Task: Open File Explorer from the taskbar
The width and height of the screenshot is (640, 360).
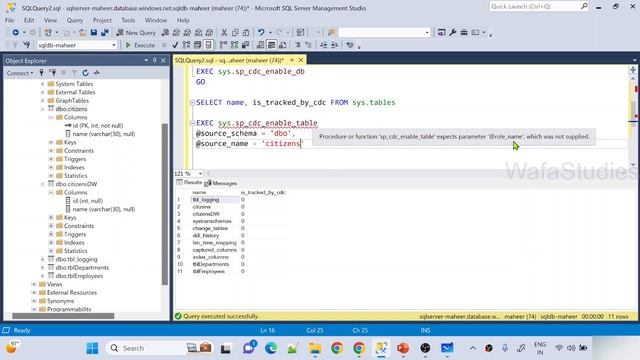Action: [x=315, y=348]
